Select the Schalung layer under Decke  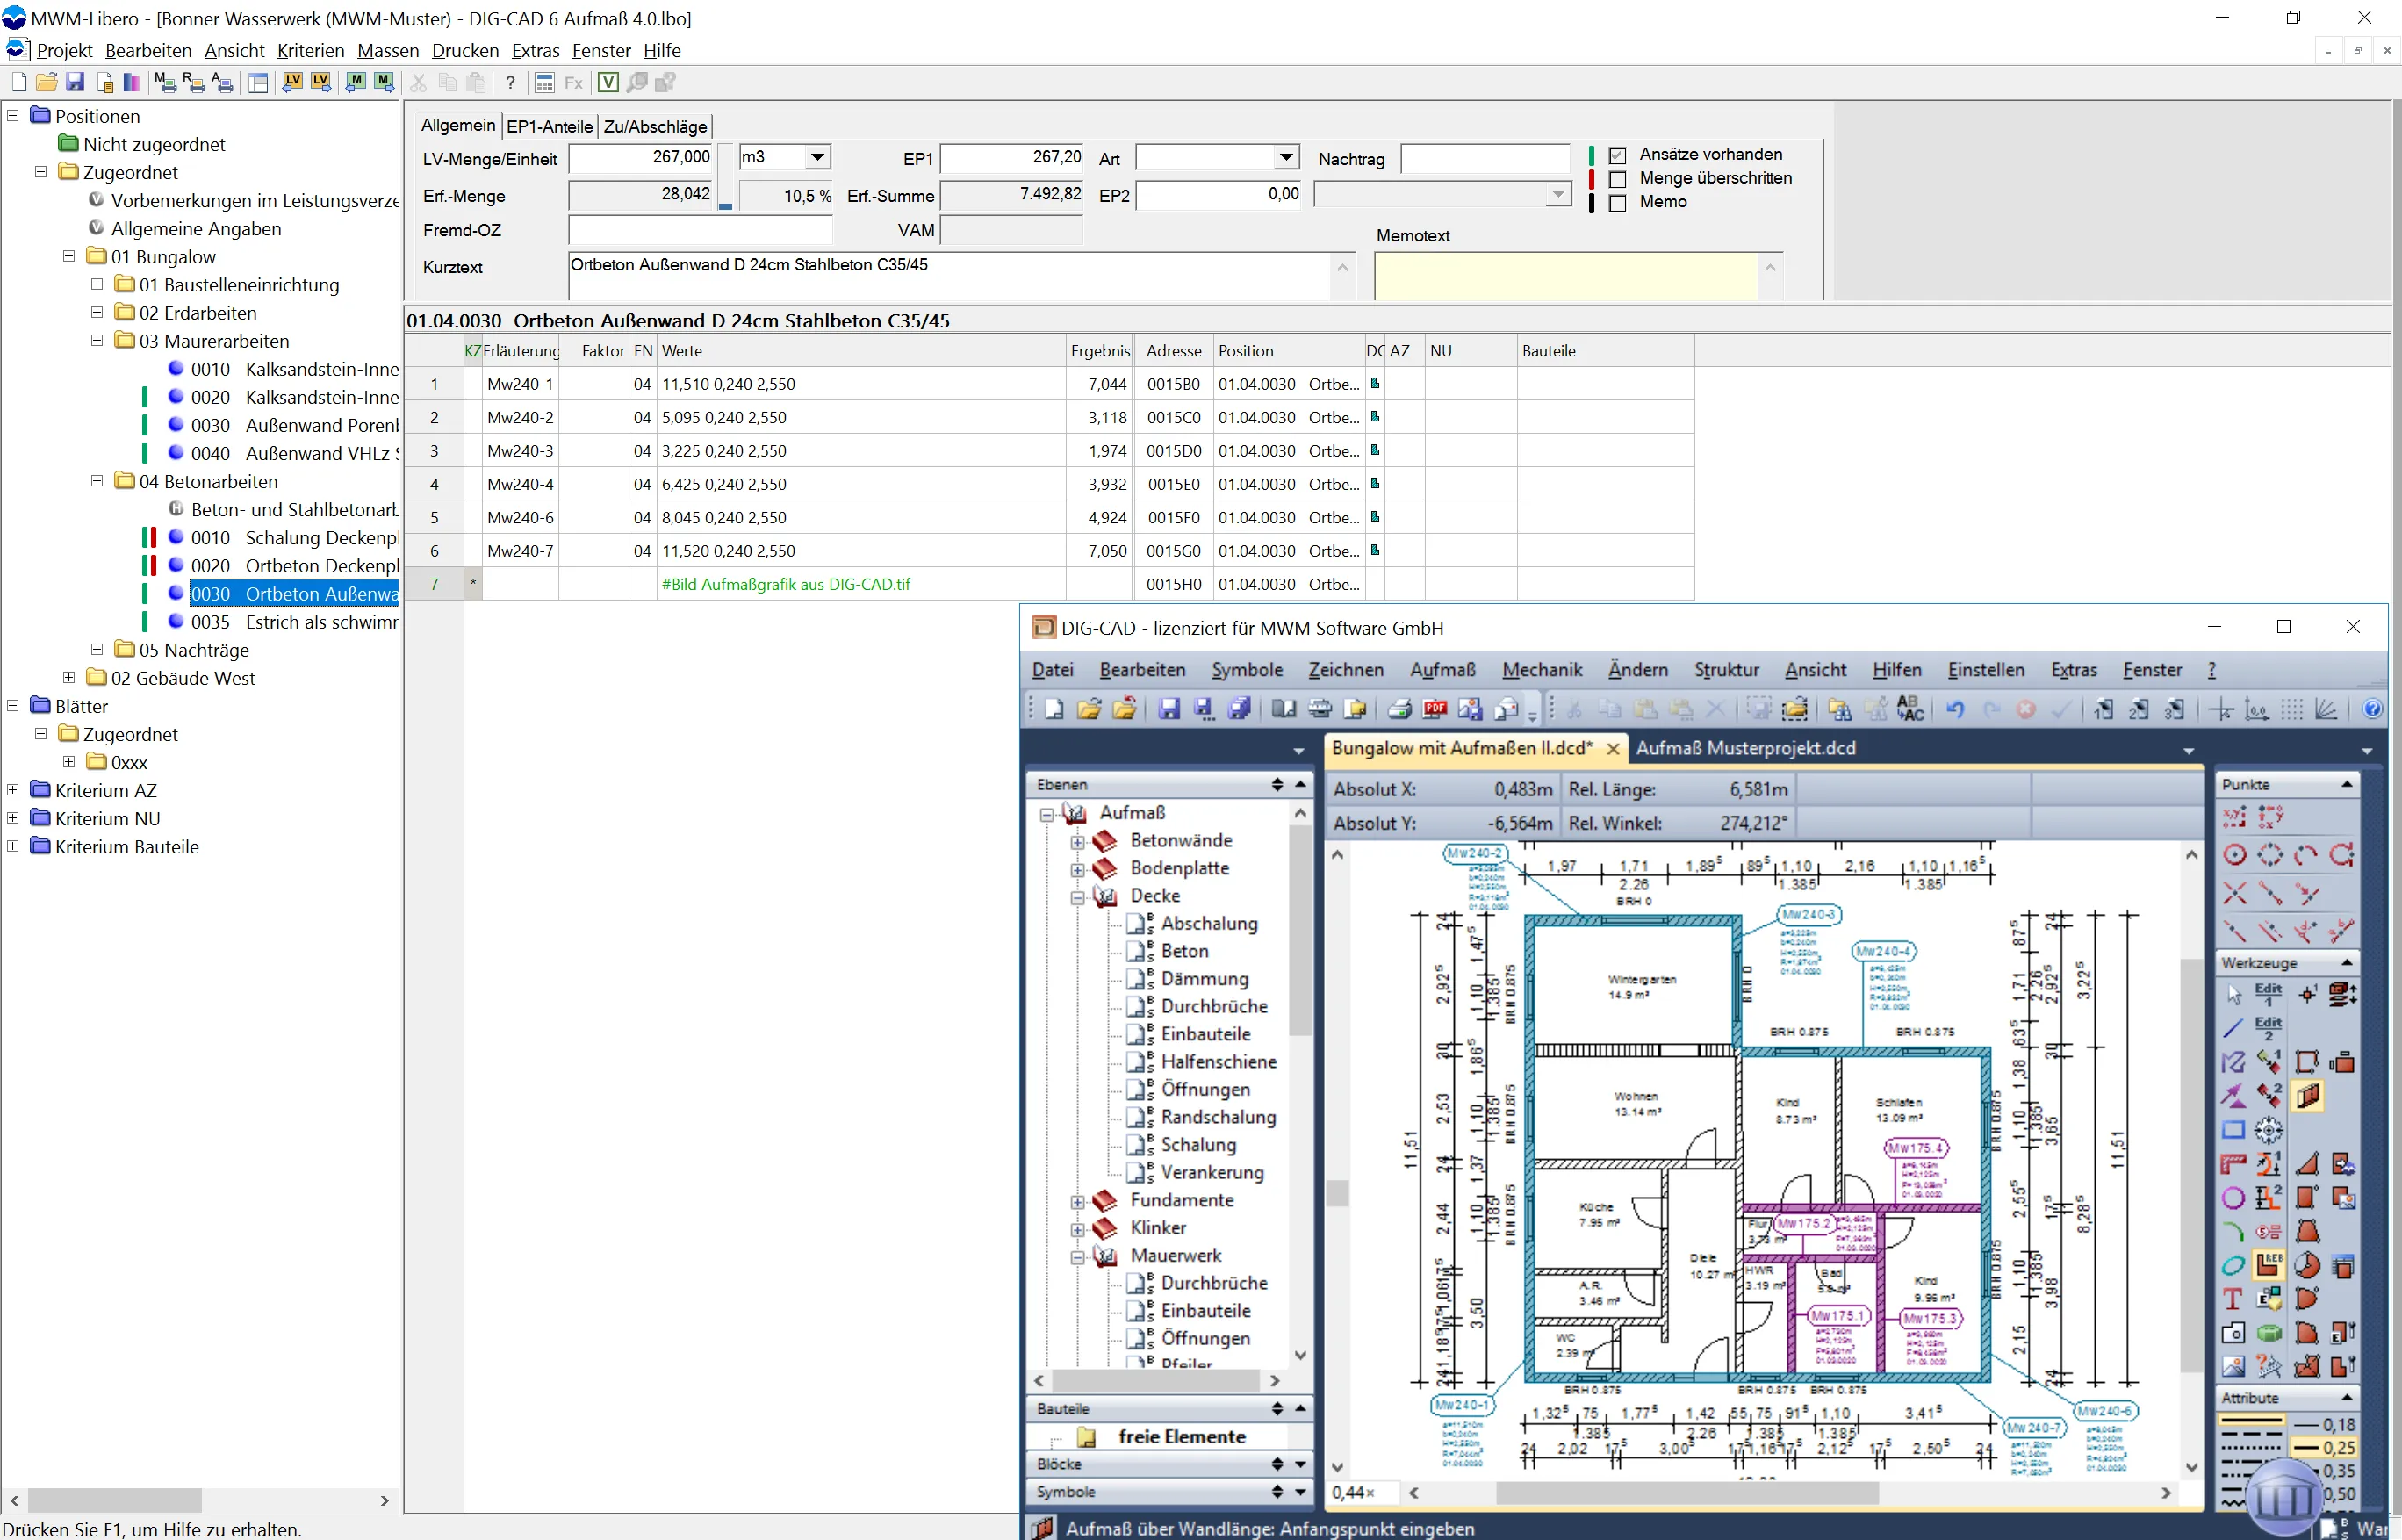pos(1198,1145)
